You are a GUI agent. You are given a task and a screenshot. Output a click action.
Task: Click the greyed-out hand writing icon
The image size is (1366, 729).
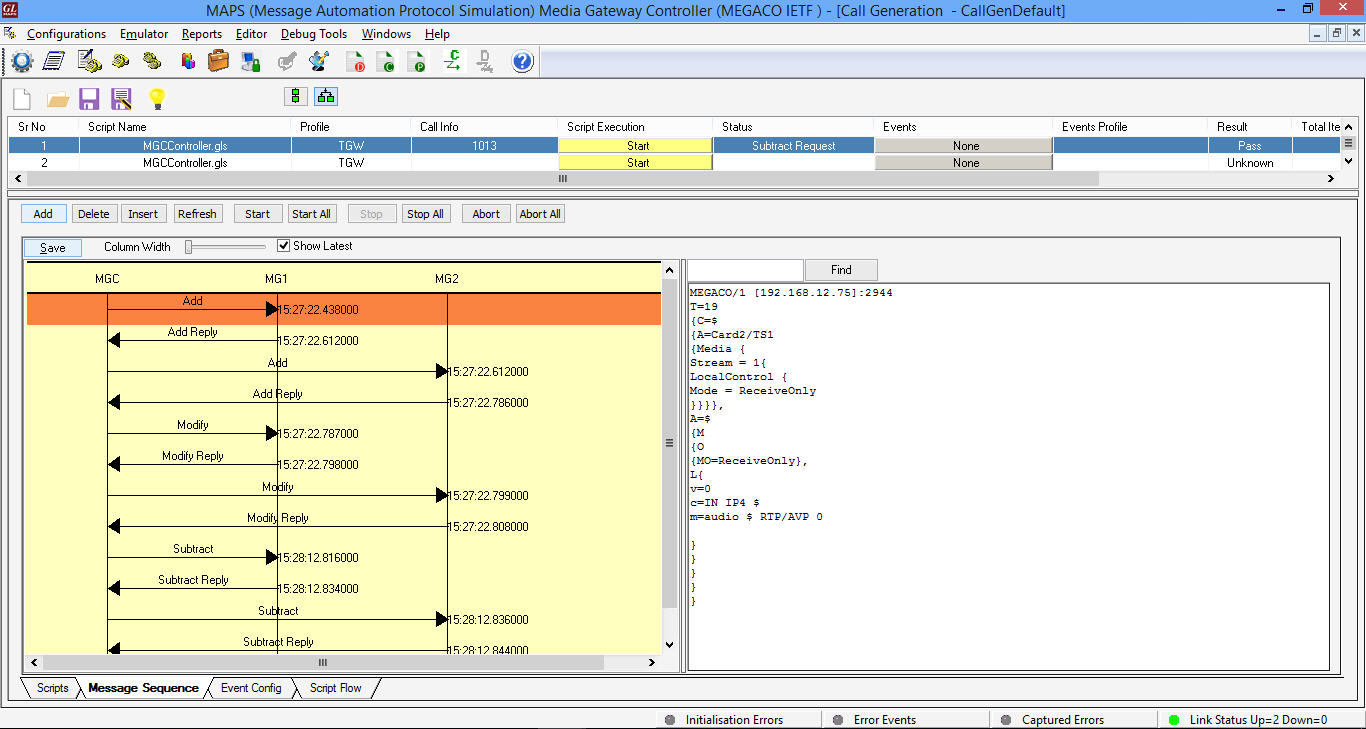pos(287,62)
